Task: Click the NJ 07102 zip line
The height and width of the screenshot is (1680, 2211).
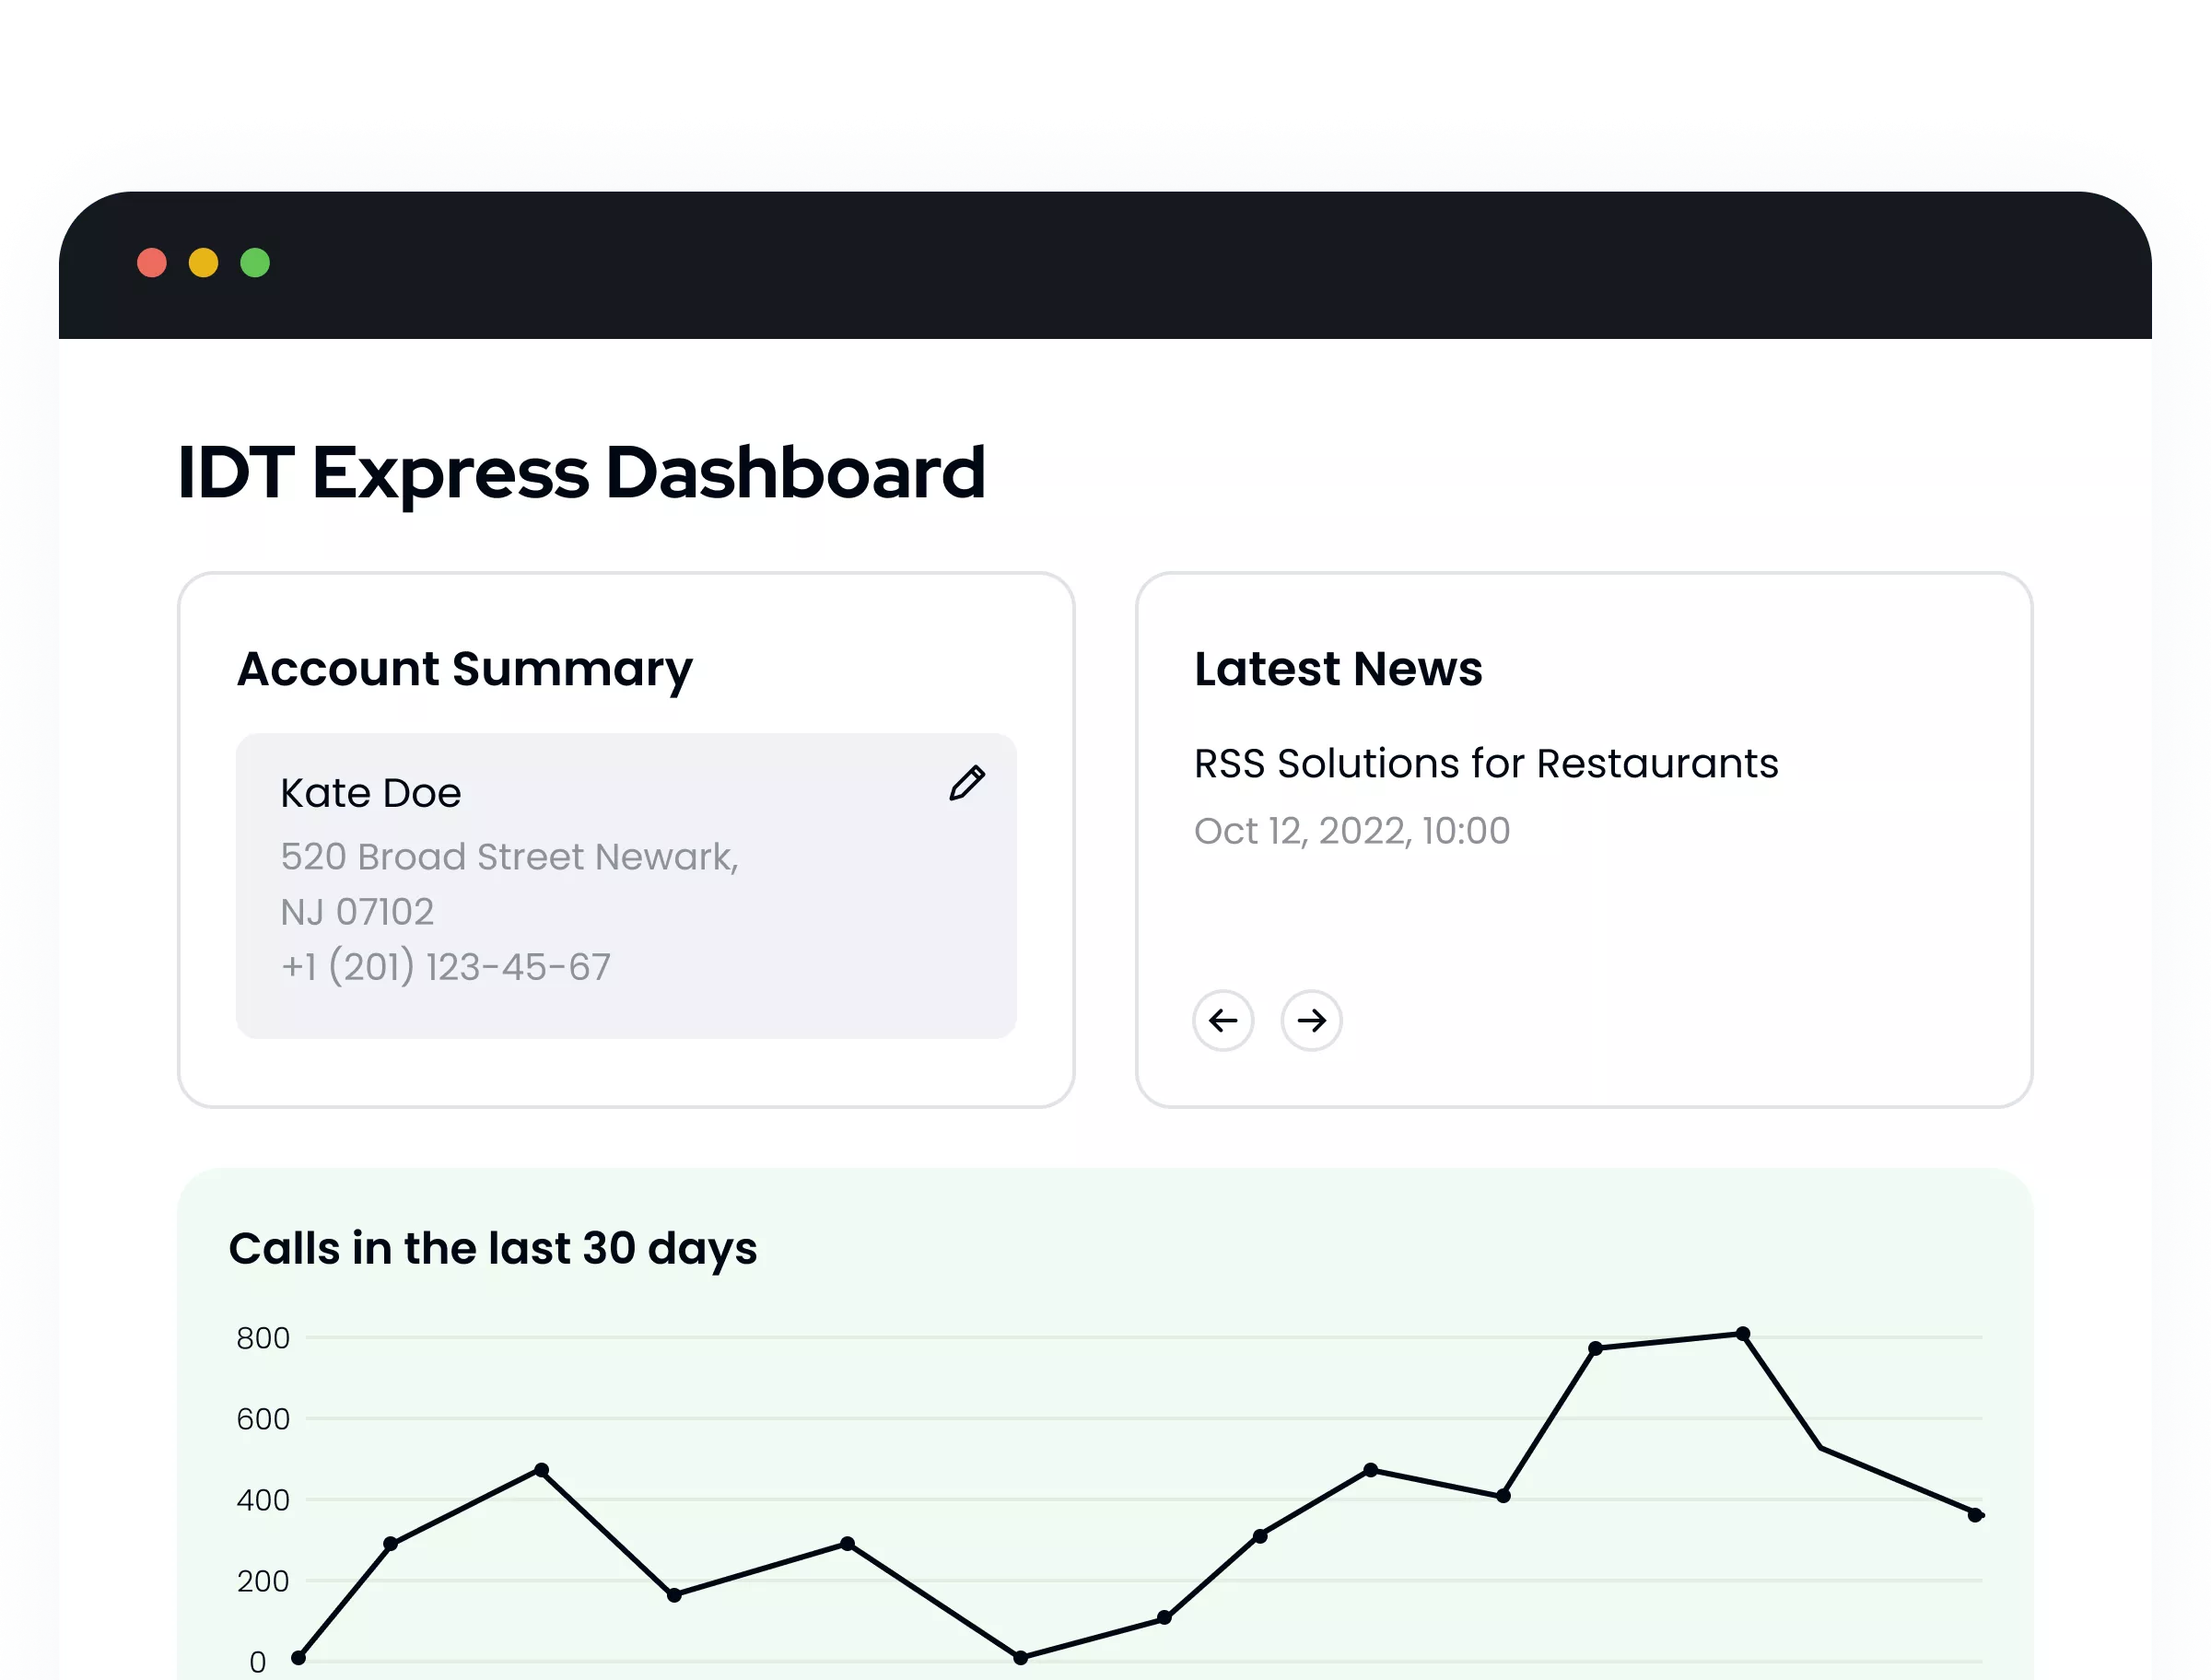Action: point(356,912)
